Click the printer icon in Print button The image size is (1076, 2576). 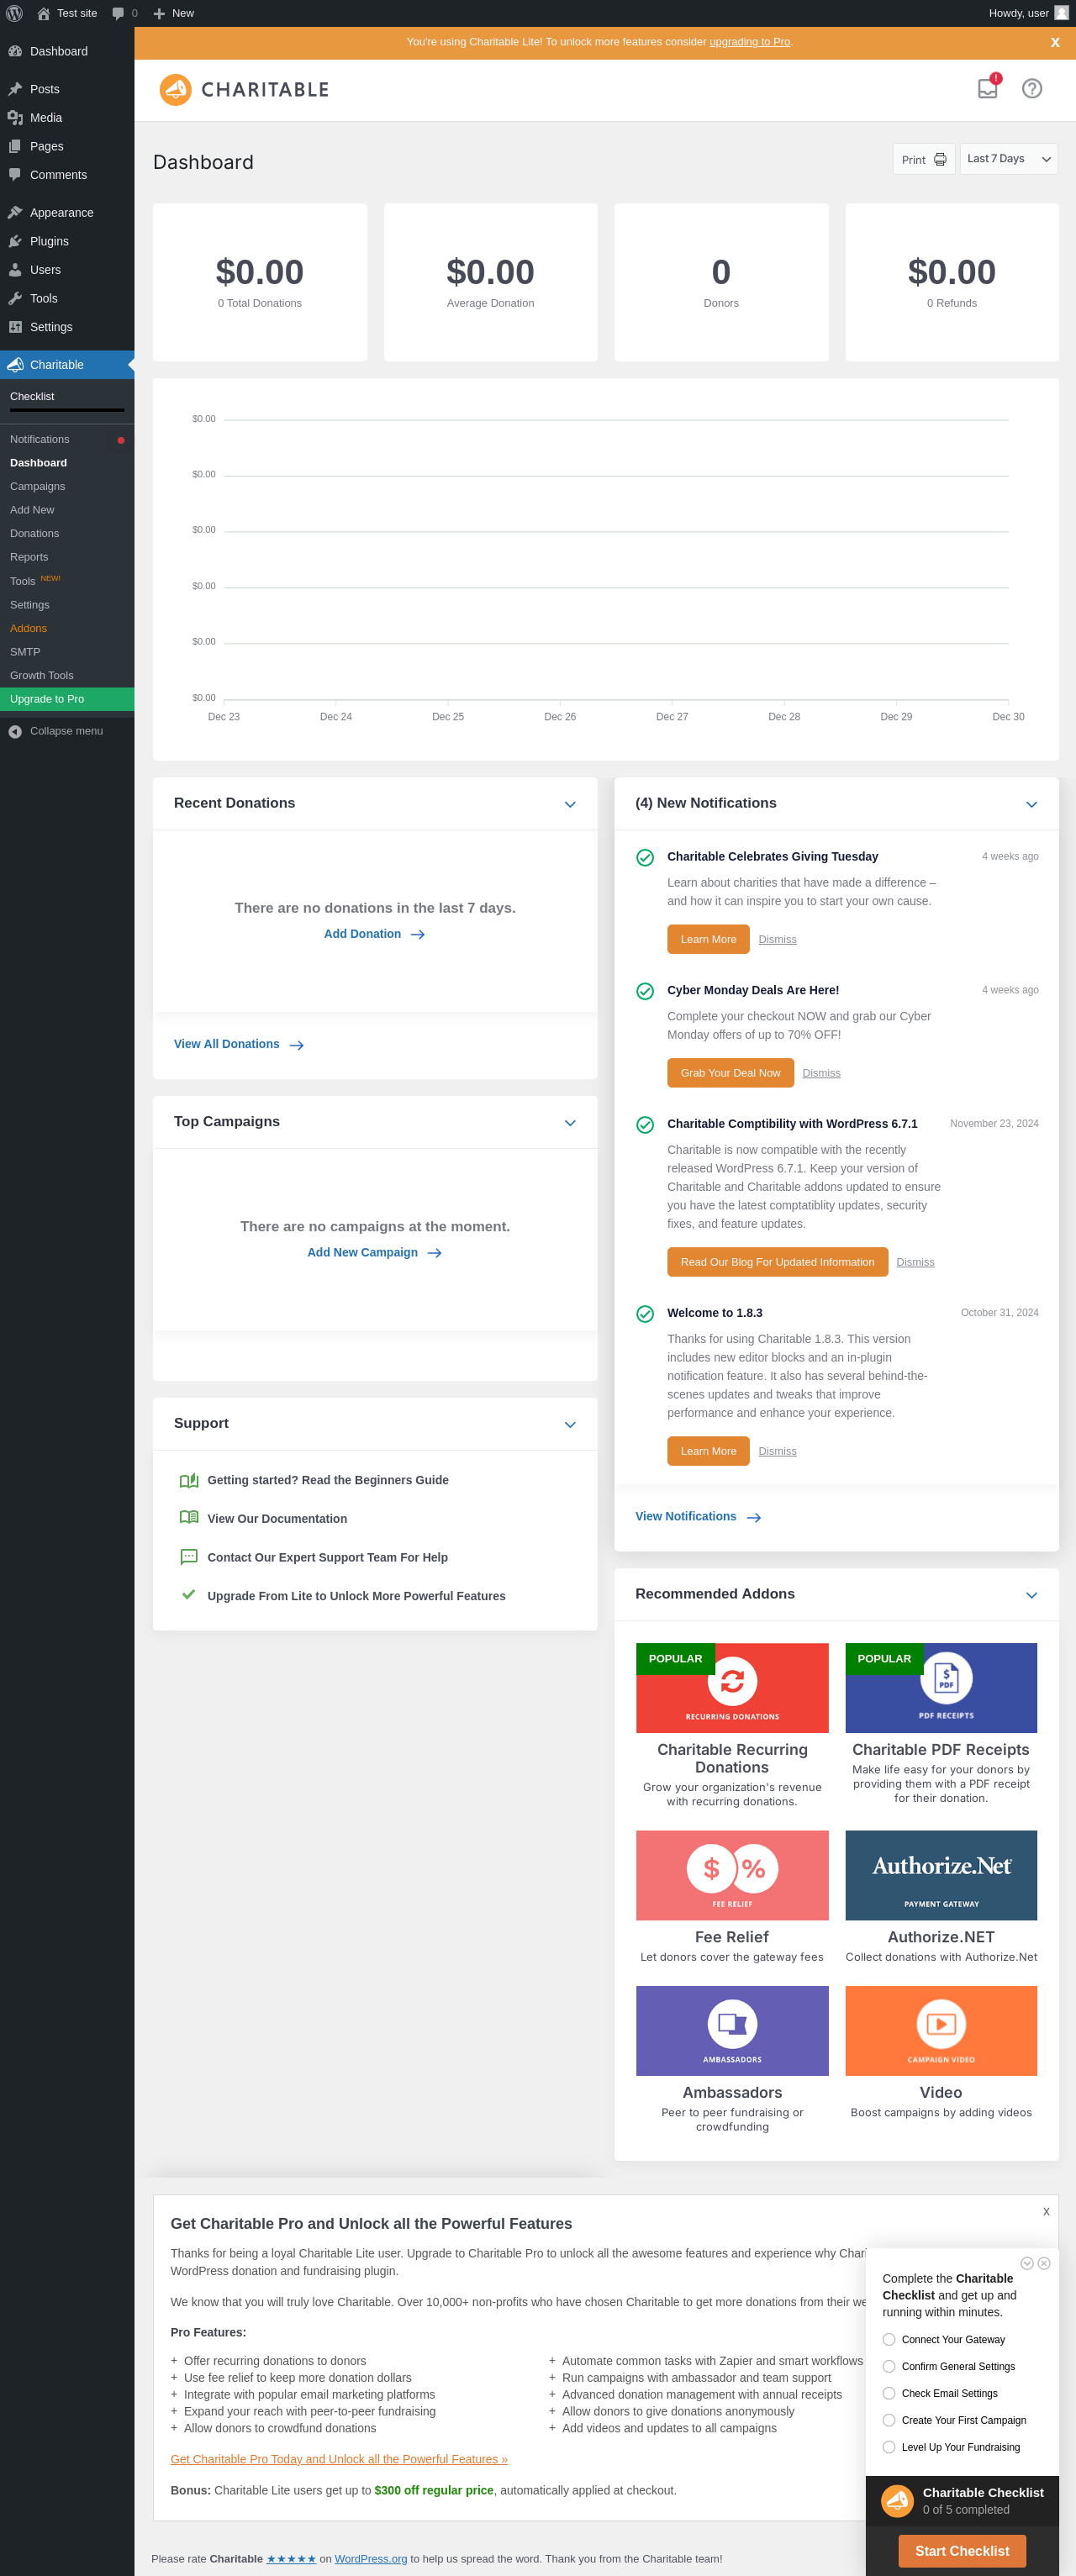tap(940, 159)
